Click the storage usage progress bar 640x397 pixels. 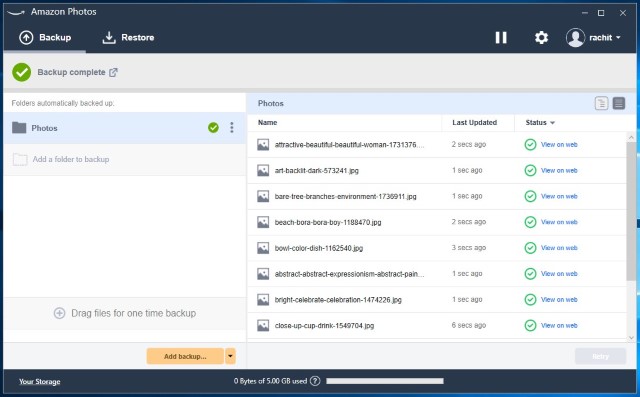tap(384, 381)
